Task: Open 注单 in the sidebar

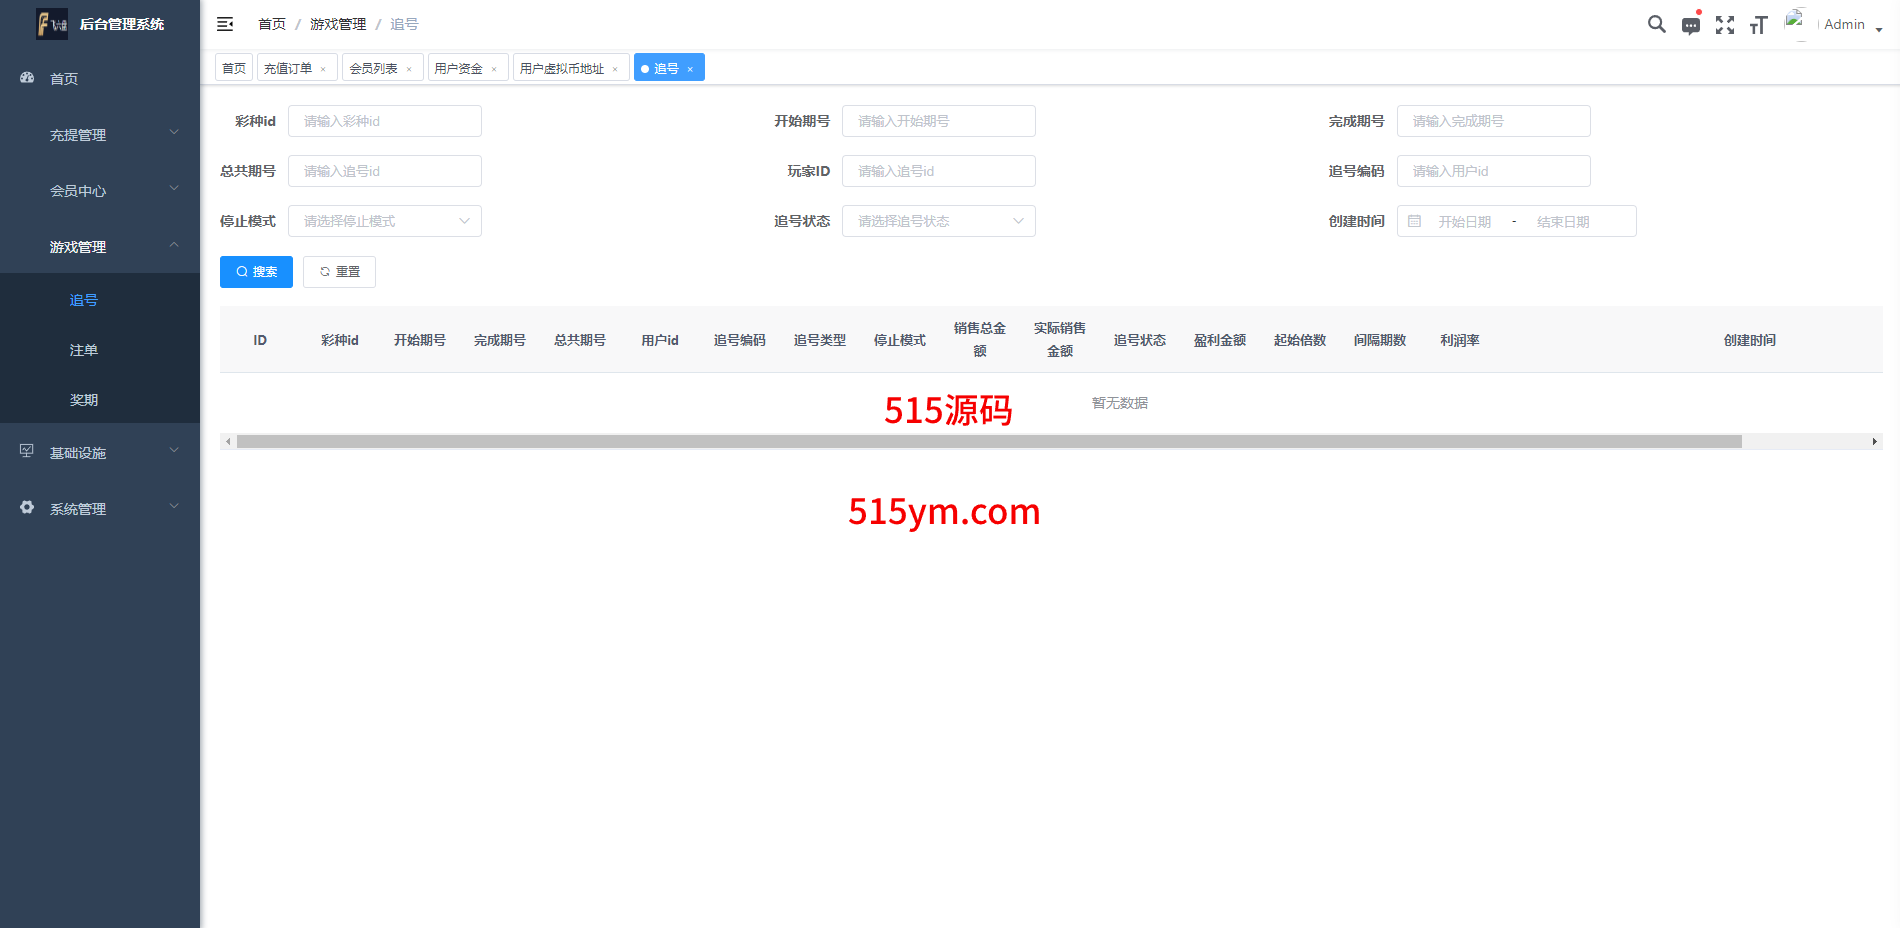Action: pyautogui.click(x=84, y=350)
